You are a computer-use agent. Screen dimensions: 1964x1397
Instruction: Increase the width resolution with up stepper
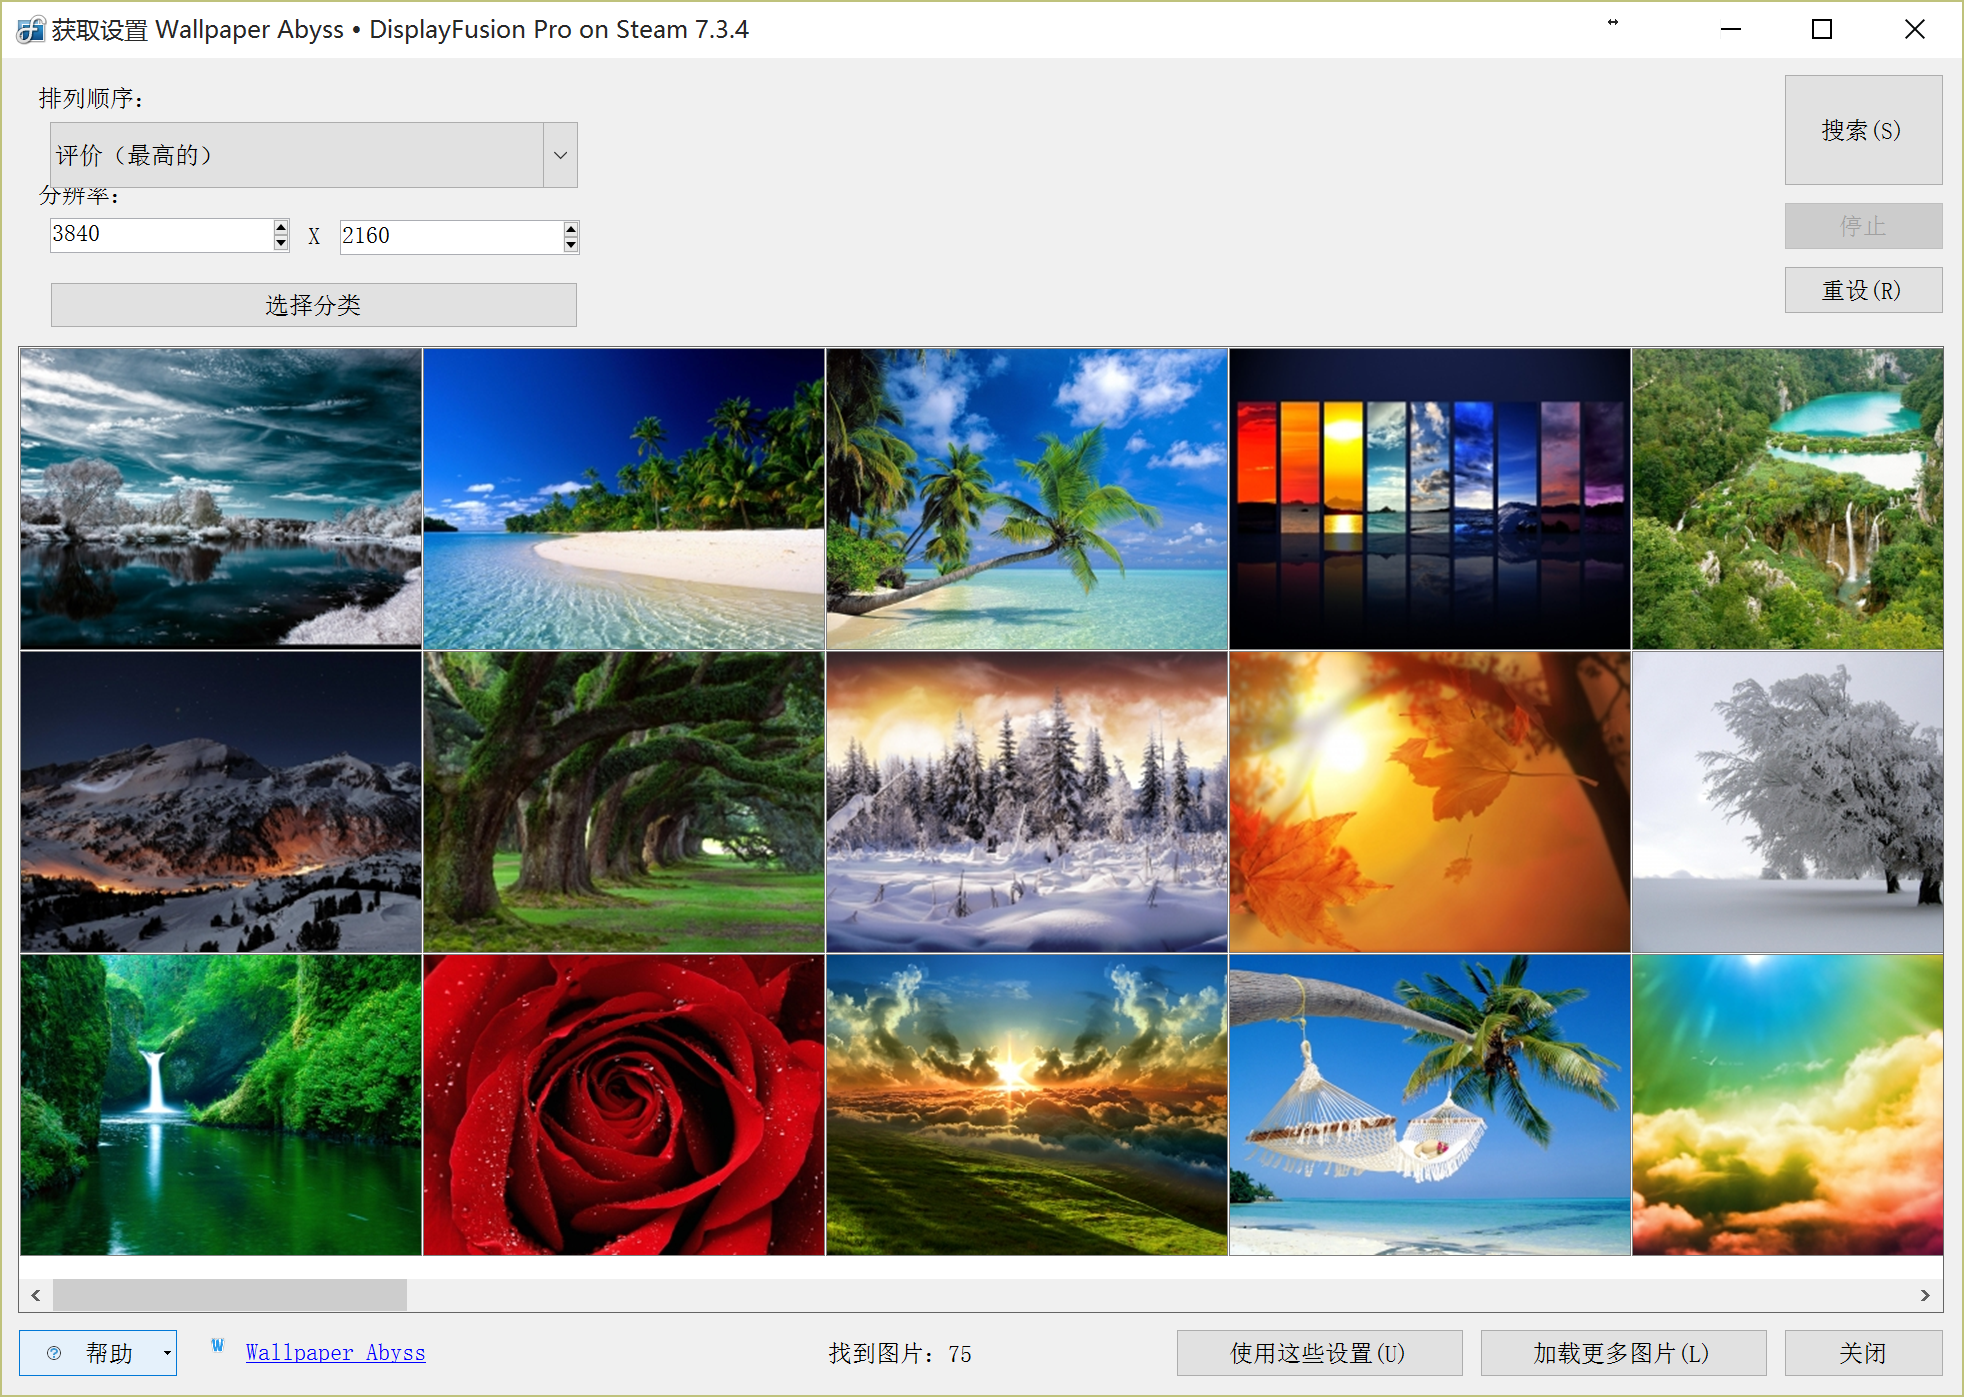281,227
